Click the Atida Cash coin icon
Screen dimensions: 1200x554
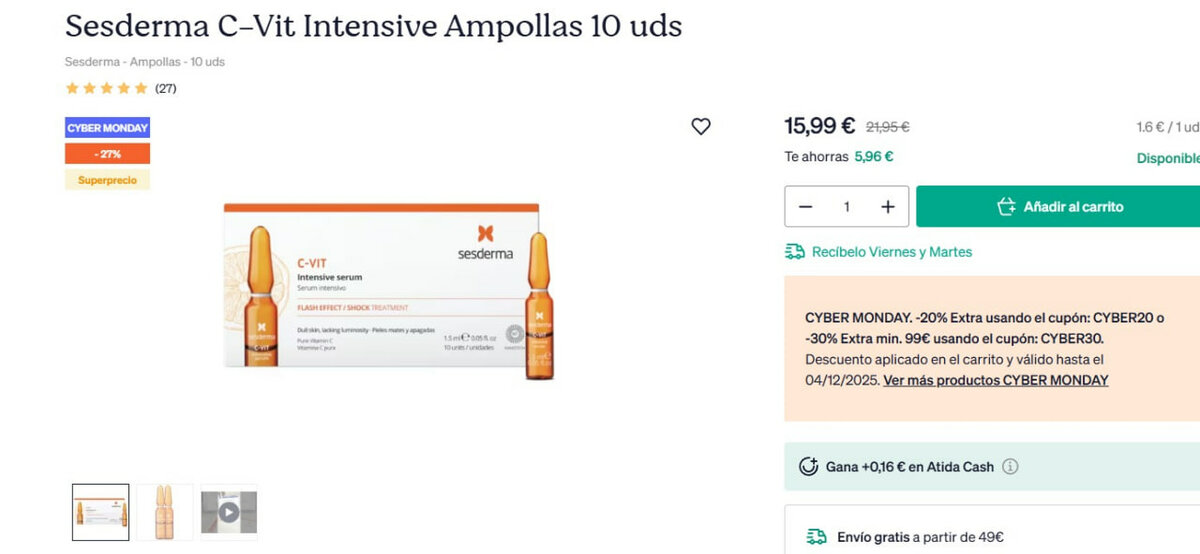[x=808, y=467]
